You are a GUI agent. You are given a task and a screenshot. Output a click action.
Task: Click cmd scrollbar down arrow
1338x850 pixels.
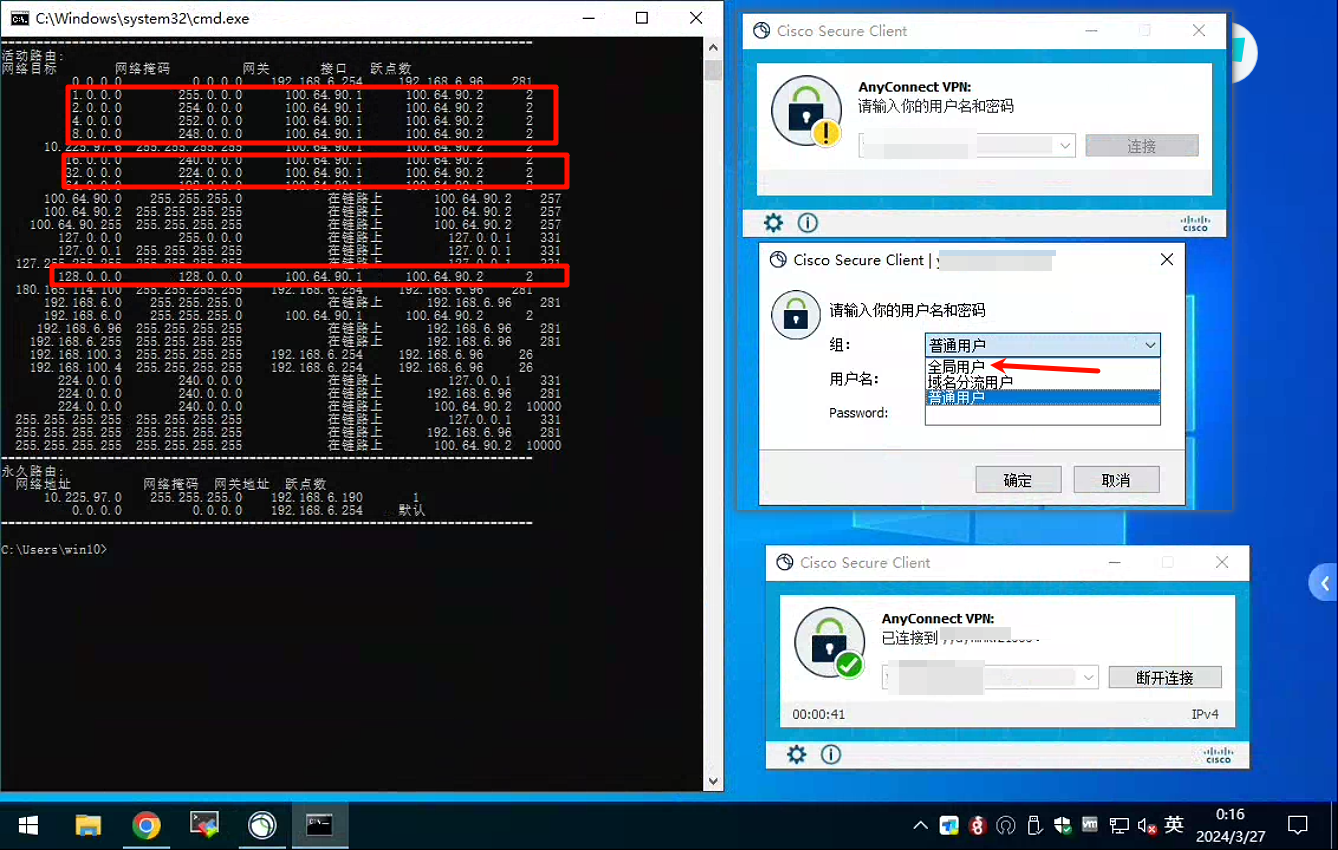pos(713,782)
